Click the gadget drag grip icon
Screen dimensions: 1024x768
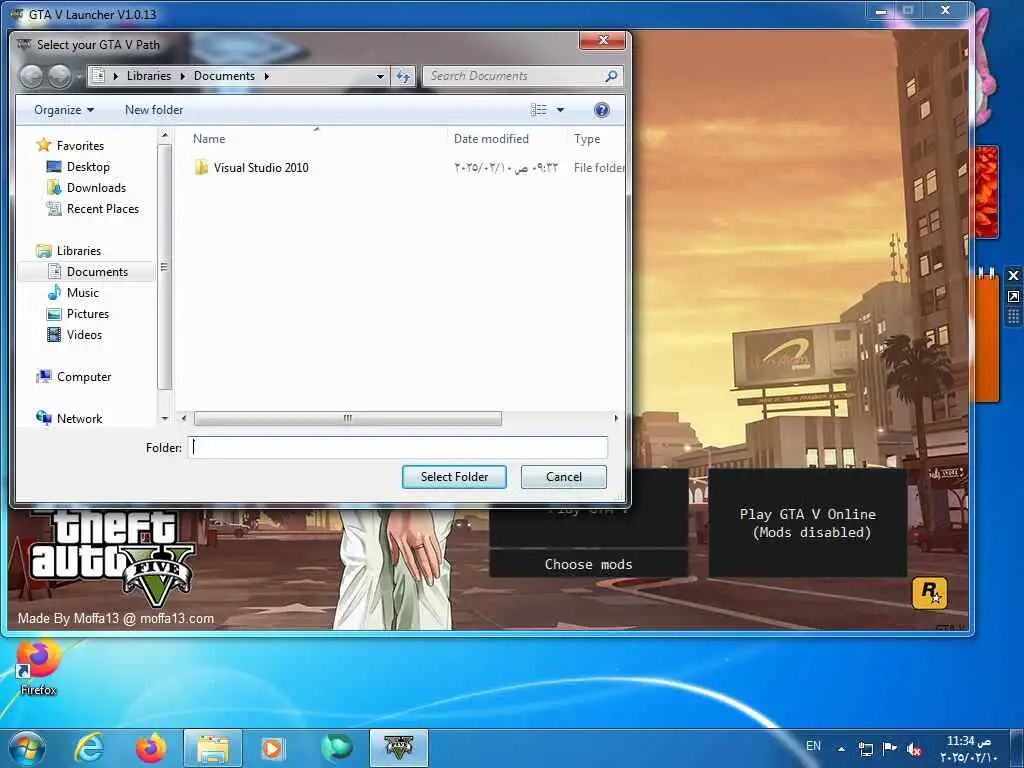(1013, 317)
